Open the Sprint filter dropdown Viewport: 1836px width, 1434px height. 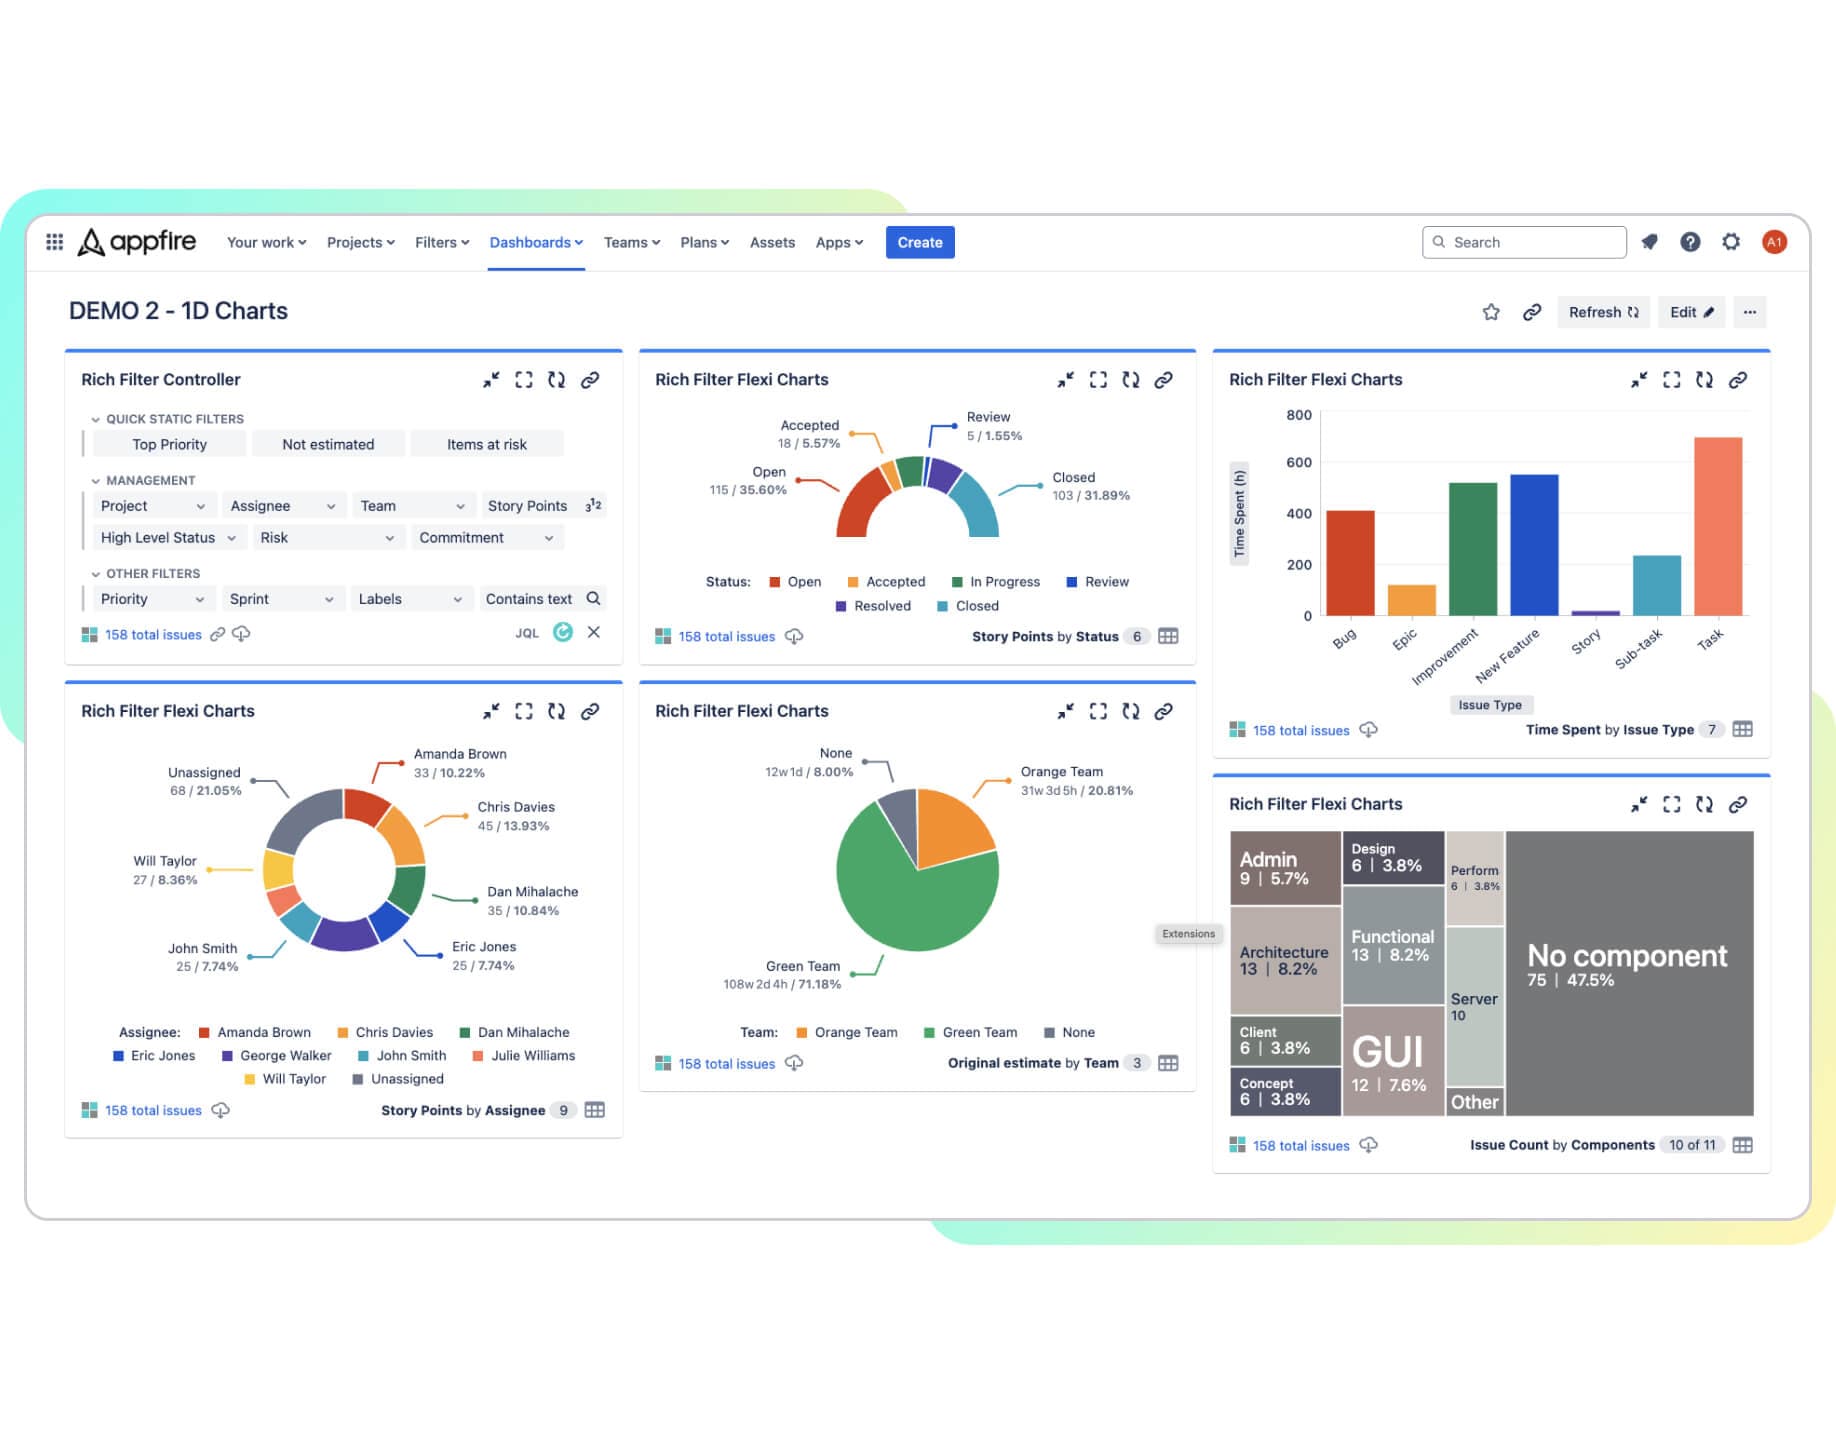282,598
